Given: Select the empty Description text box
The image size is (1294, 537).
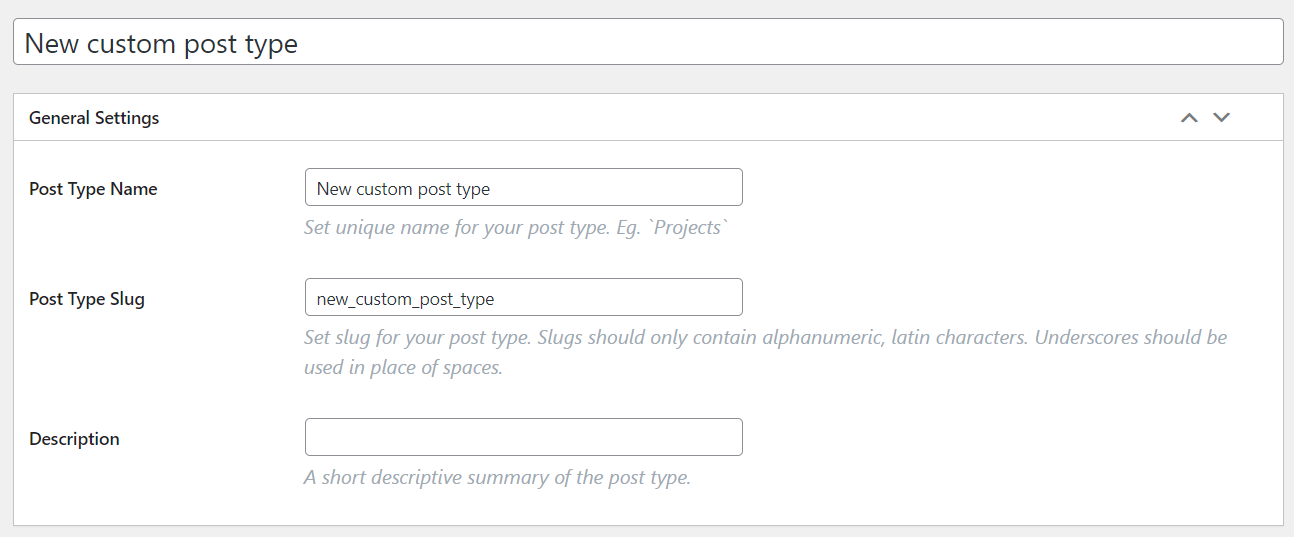Looking at the screenshot, I should point(523,438).
